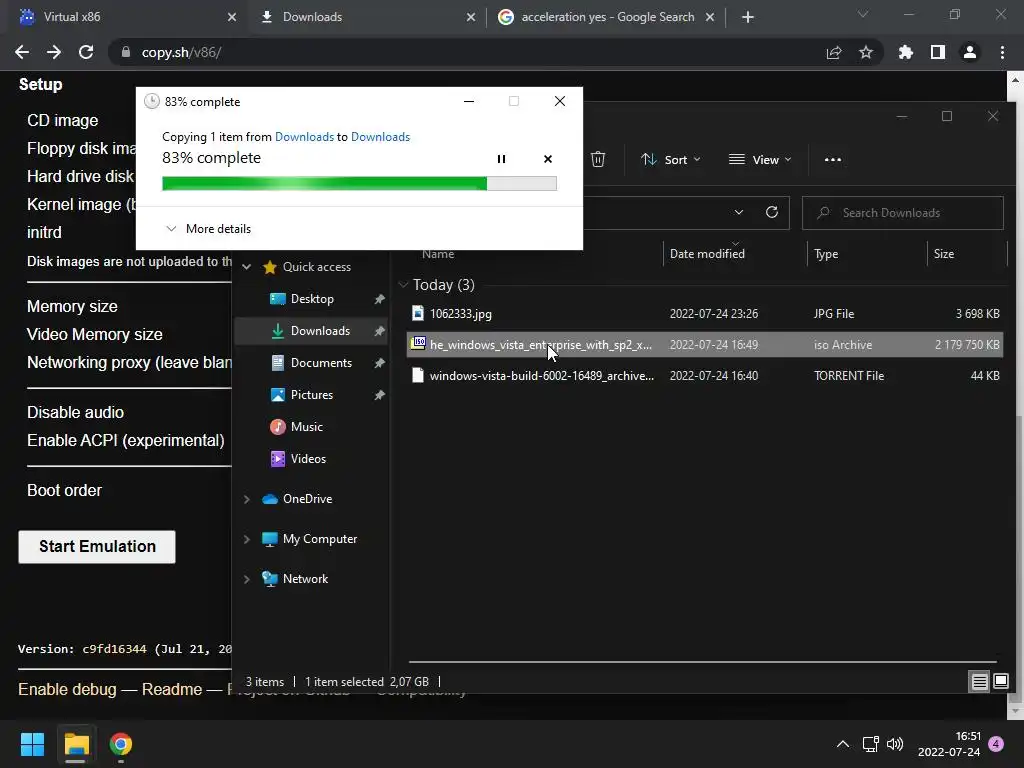This screenshot has width=1024, height=768.
Task: Click File Explorer on the taskbar
Action: click(x=76, y=744)
